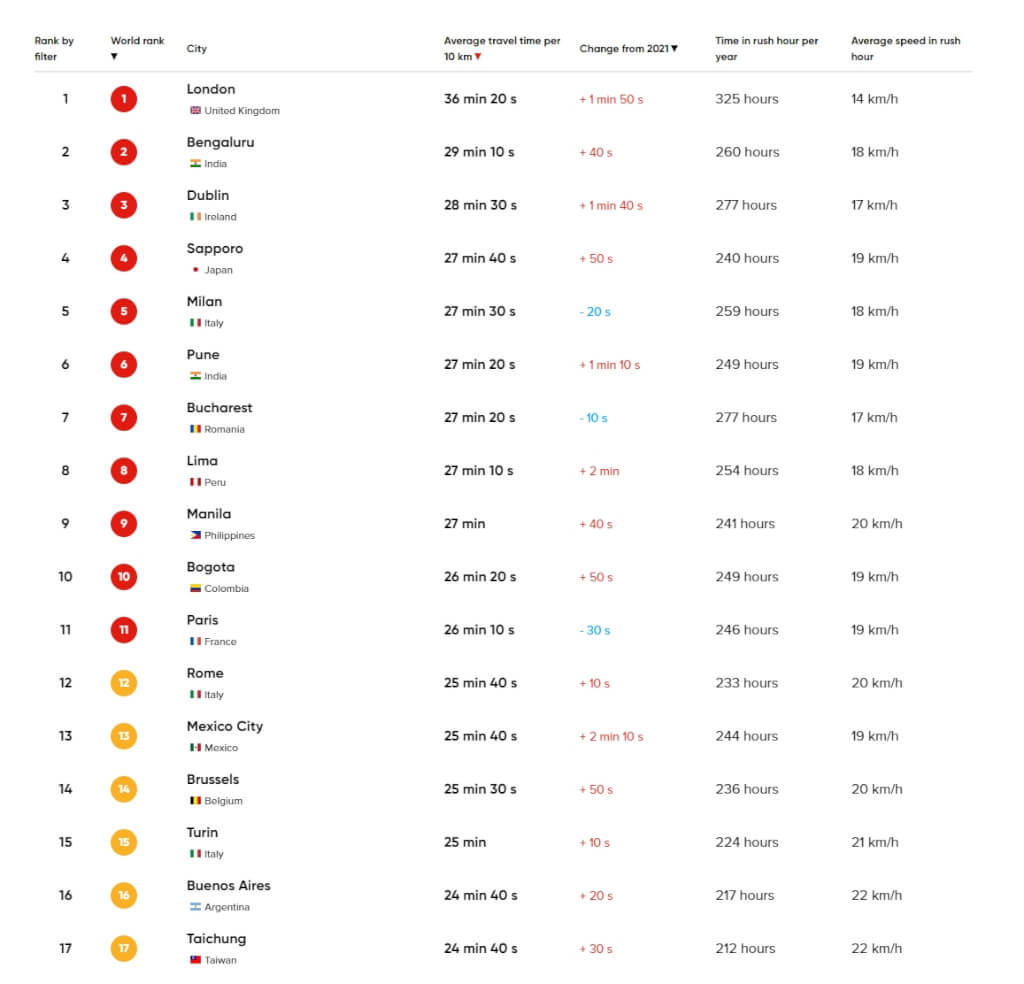Click Bucharest's red rank 7 badge
Viewport: 1024px width, 984px height.
click(124, 418)
